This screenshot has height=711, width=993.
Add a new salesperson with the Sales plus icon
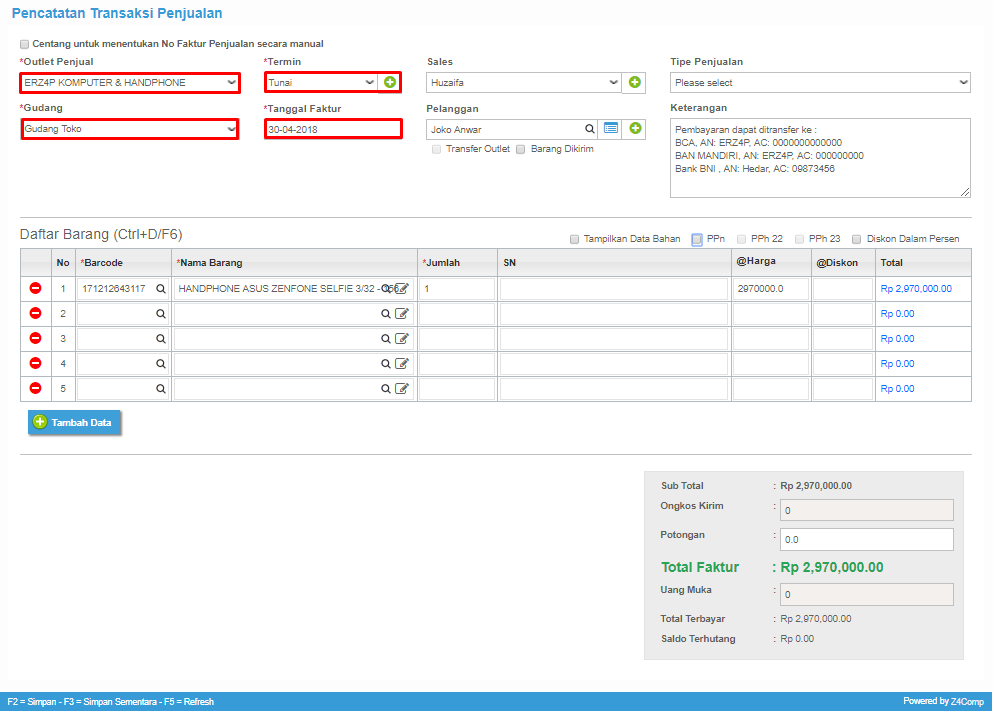(635, 82)
